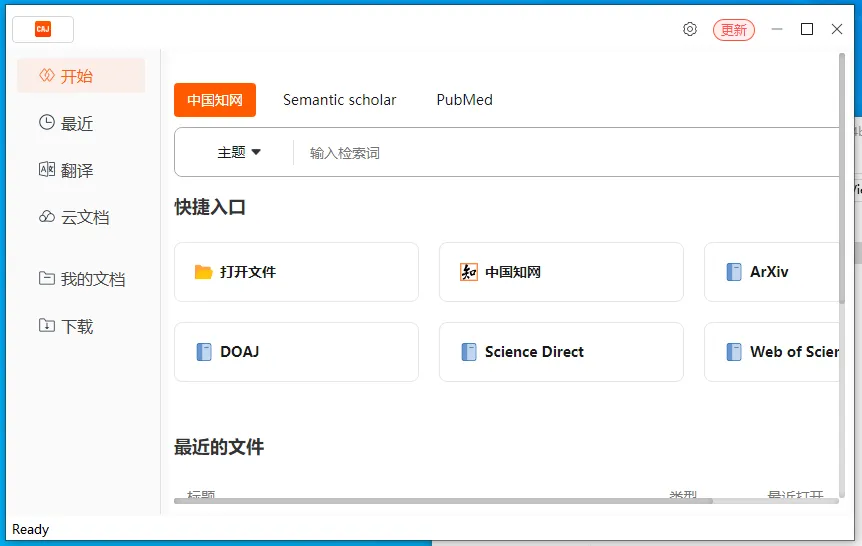Open the DOAJ shortcut card
Viewport: 862px width, 546px height.
(296, 352)
